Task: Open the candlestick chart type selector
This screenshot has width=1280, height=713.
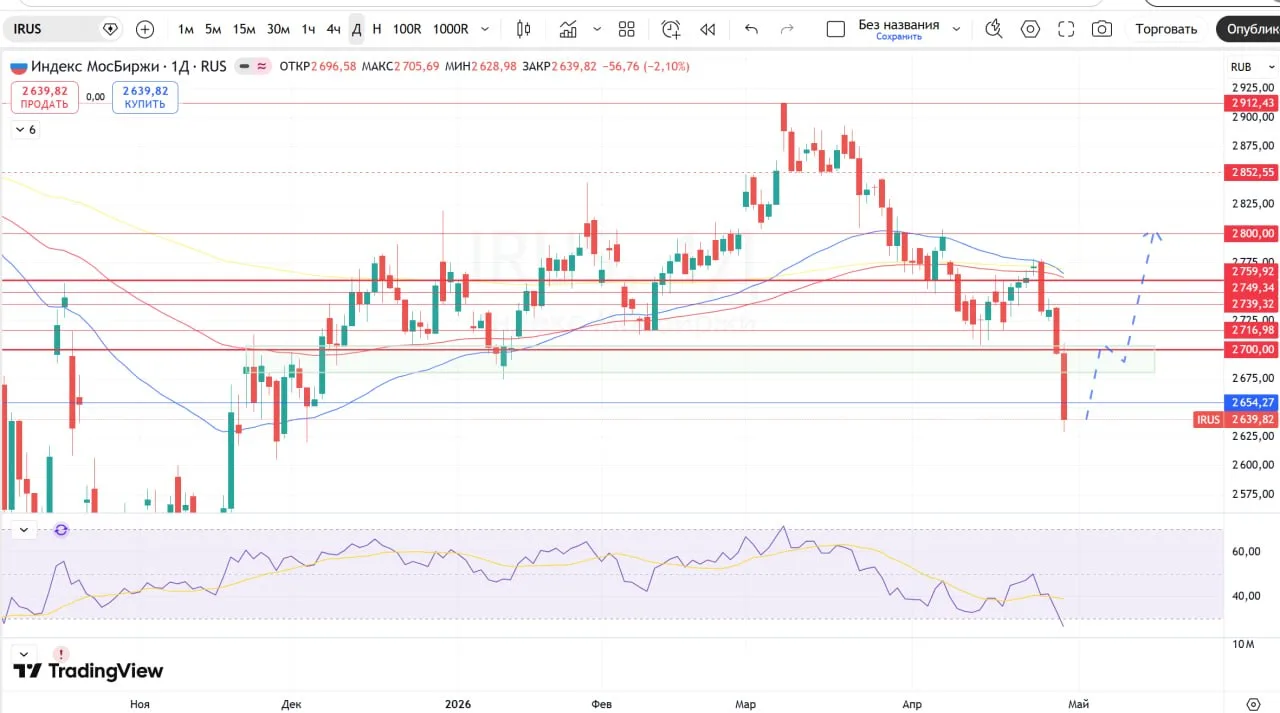Action: [524, 29]
